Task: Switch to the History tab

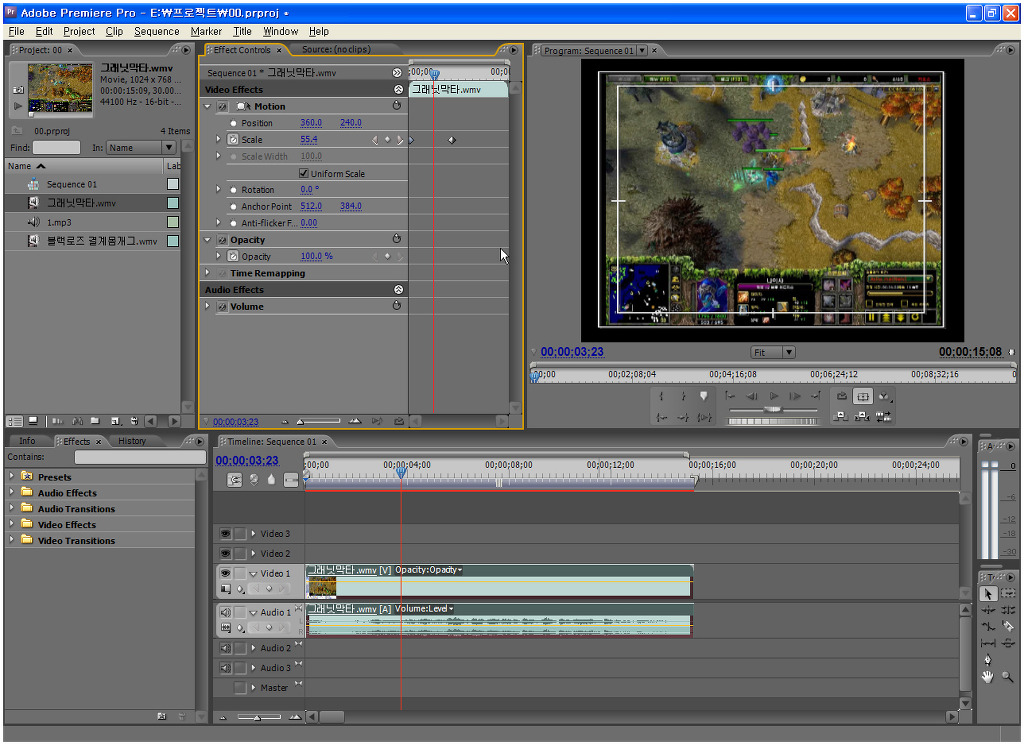Action: (132, 441)
